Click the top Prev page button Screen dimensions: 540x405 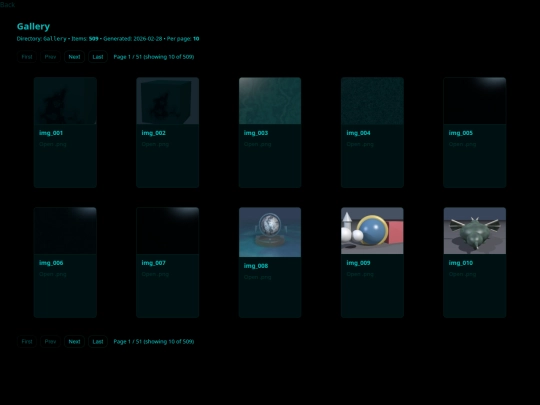click(50, 57)
